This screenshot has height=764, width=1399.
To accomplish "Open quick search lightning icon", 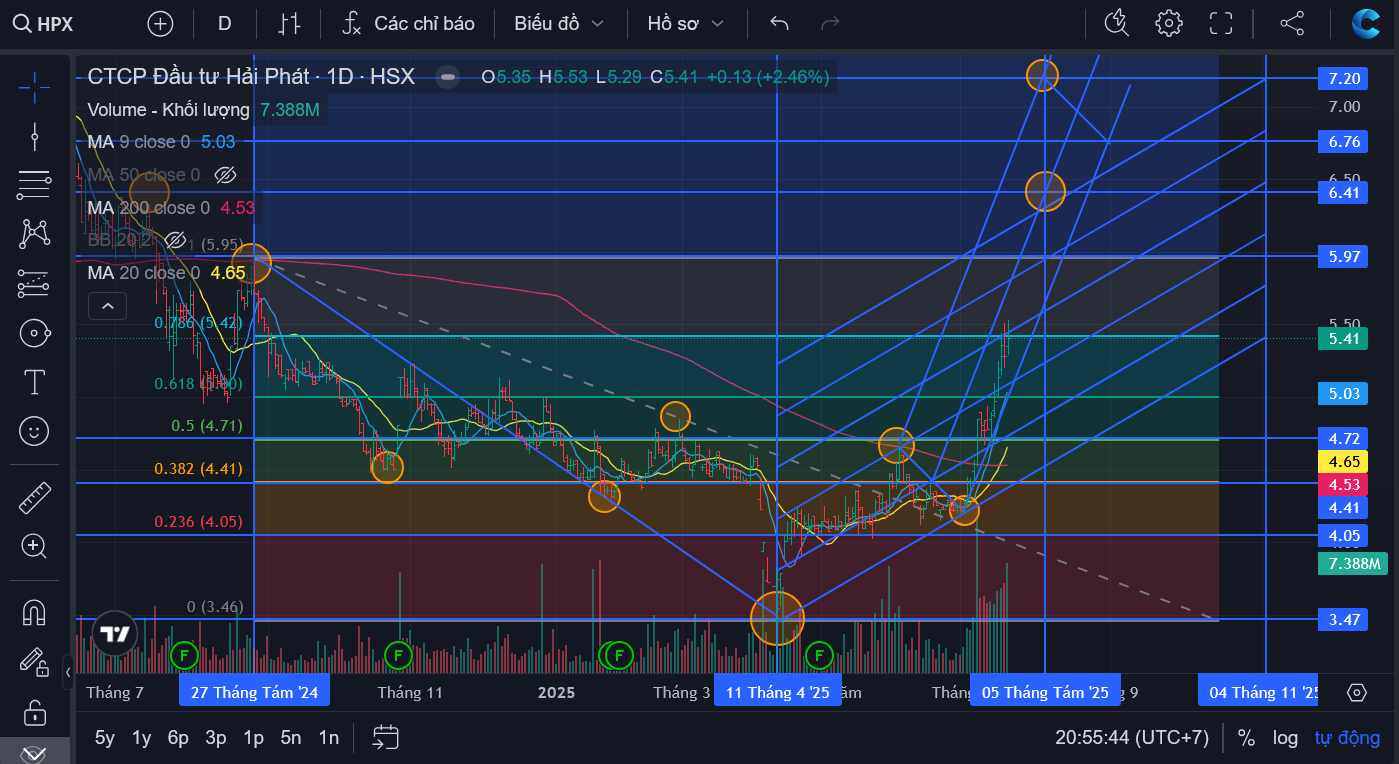I will click(x=1116, y=24).
